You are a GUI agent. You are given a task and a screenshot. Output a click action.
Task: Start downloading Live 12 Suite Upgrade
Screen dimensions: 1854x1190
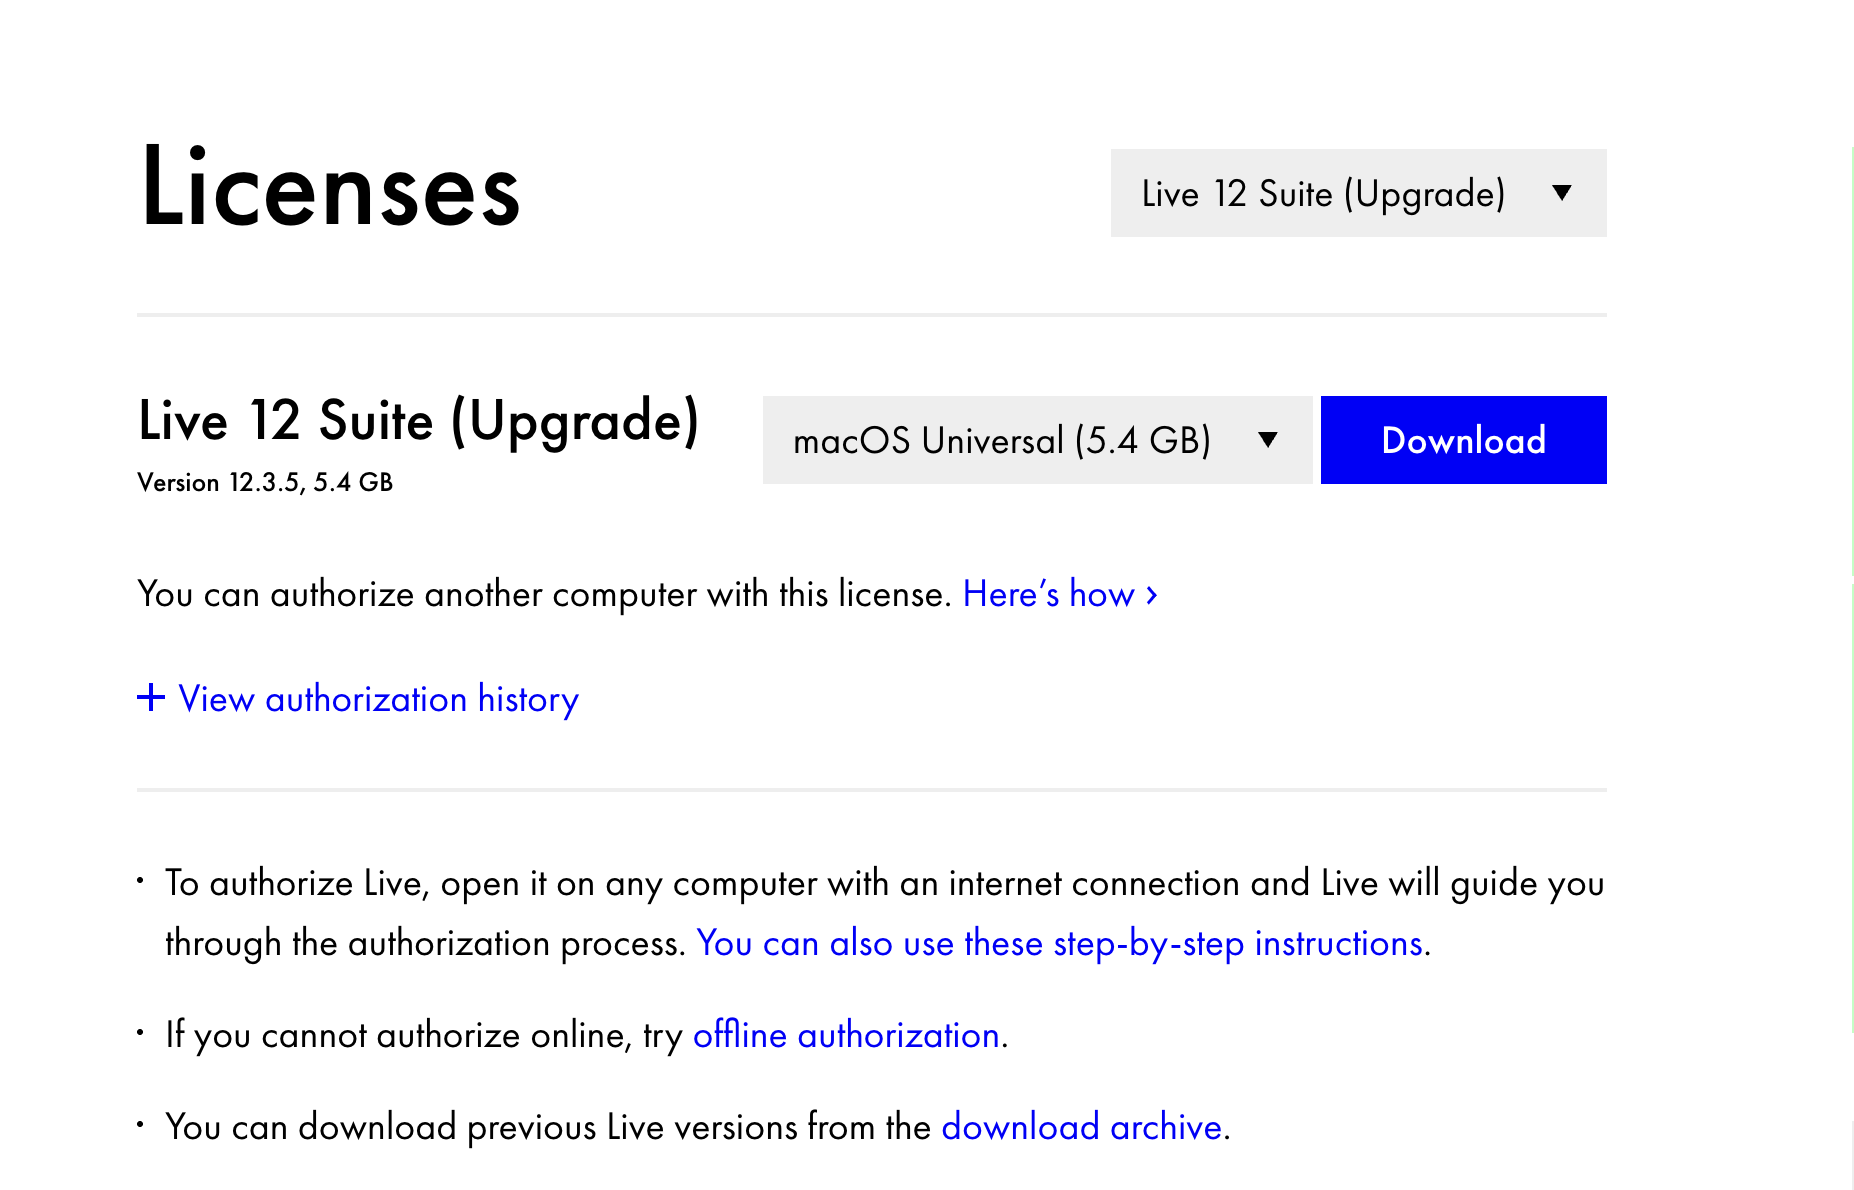[1463, 439]
